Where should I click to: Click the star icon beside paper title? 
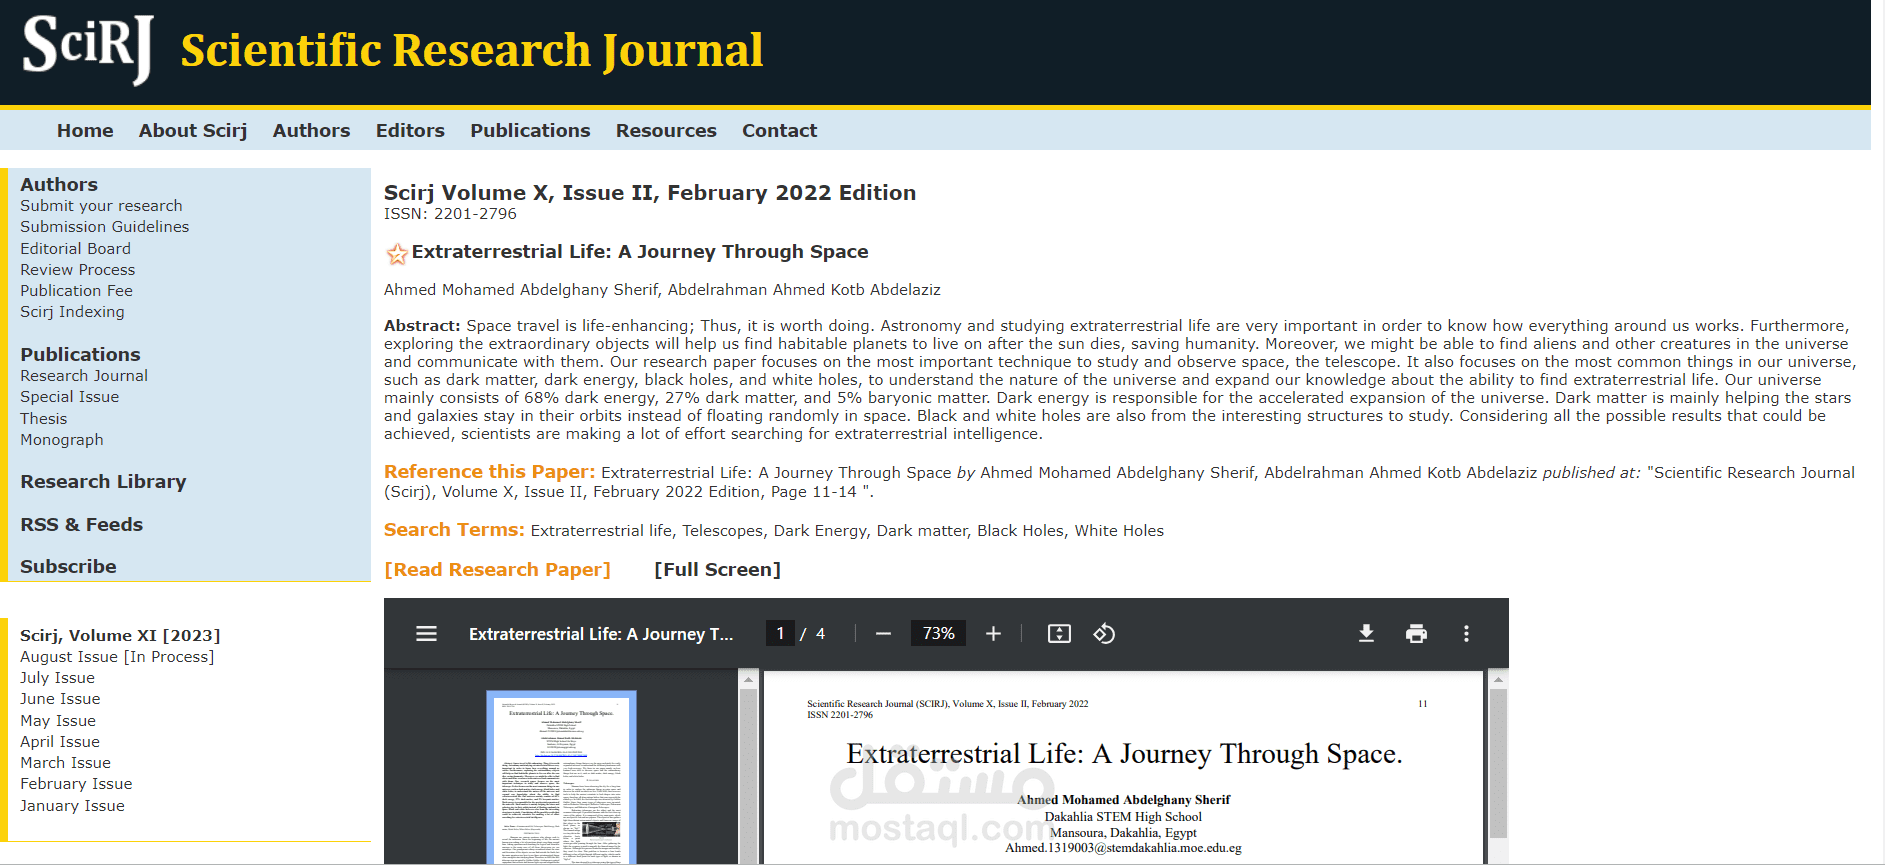[x=397, y=254]
